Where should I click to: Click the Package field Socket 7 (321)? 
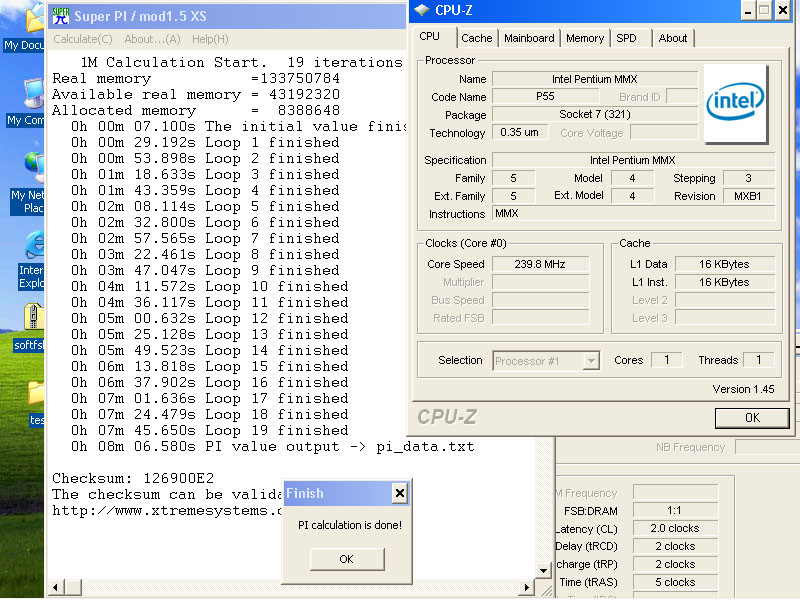tap(594, 114)
